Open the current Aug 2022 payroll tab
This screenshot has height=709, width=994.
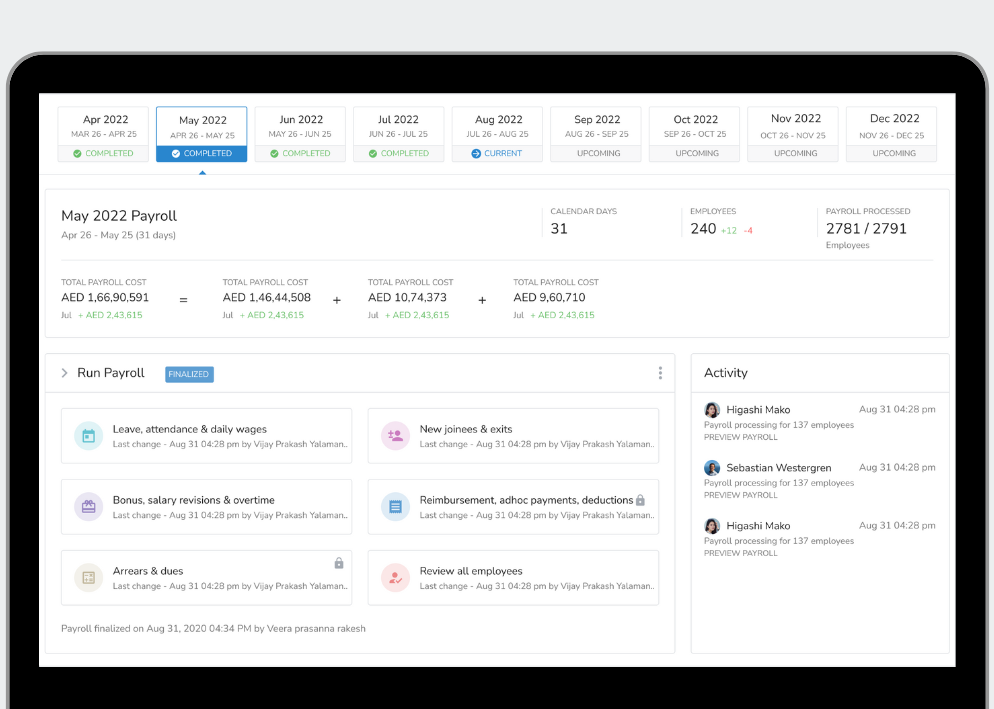[x=498, y=134]
